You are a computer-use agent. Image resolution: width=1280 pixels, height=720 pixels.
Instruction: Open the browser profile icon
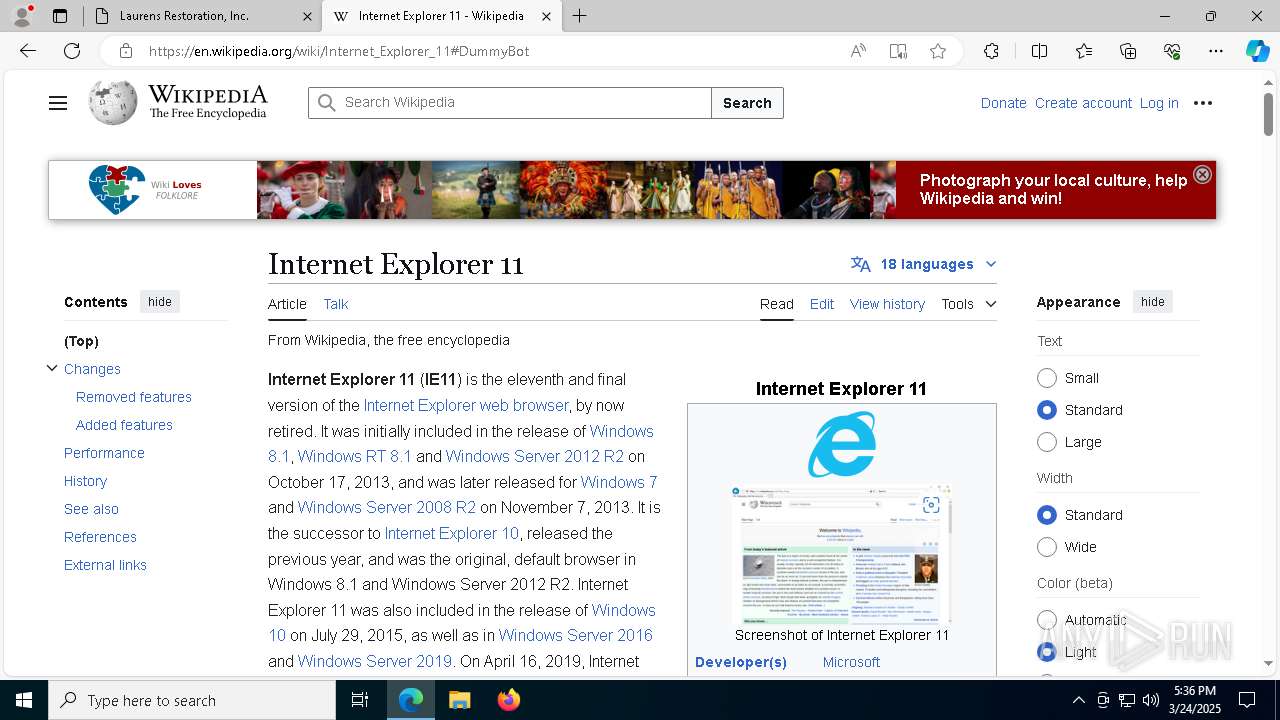21,16
